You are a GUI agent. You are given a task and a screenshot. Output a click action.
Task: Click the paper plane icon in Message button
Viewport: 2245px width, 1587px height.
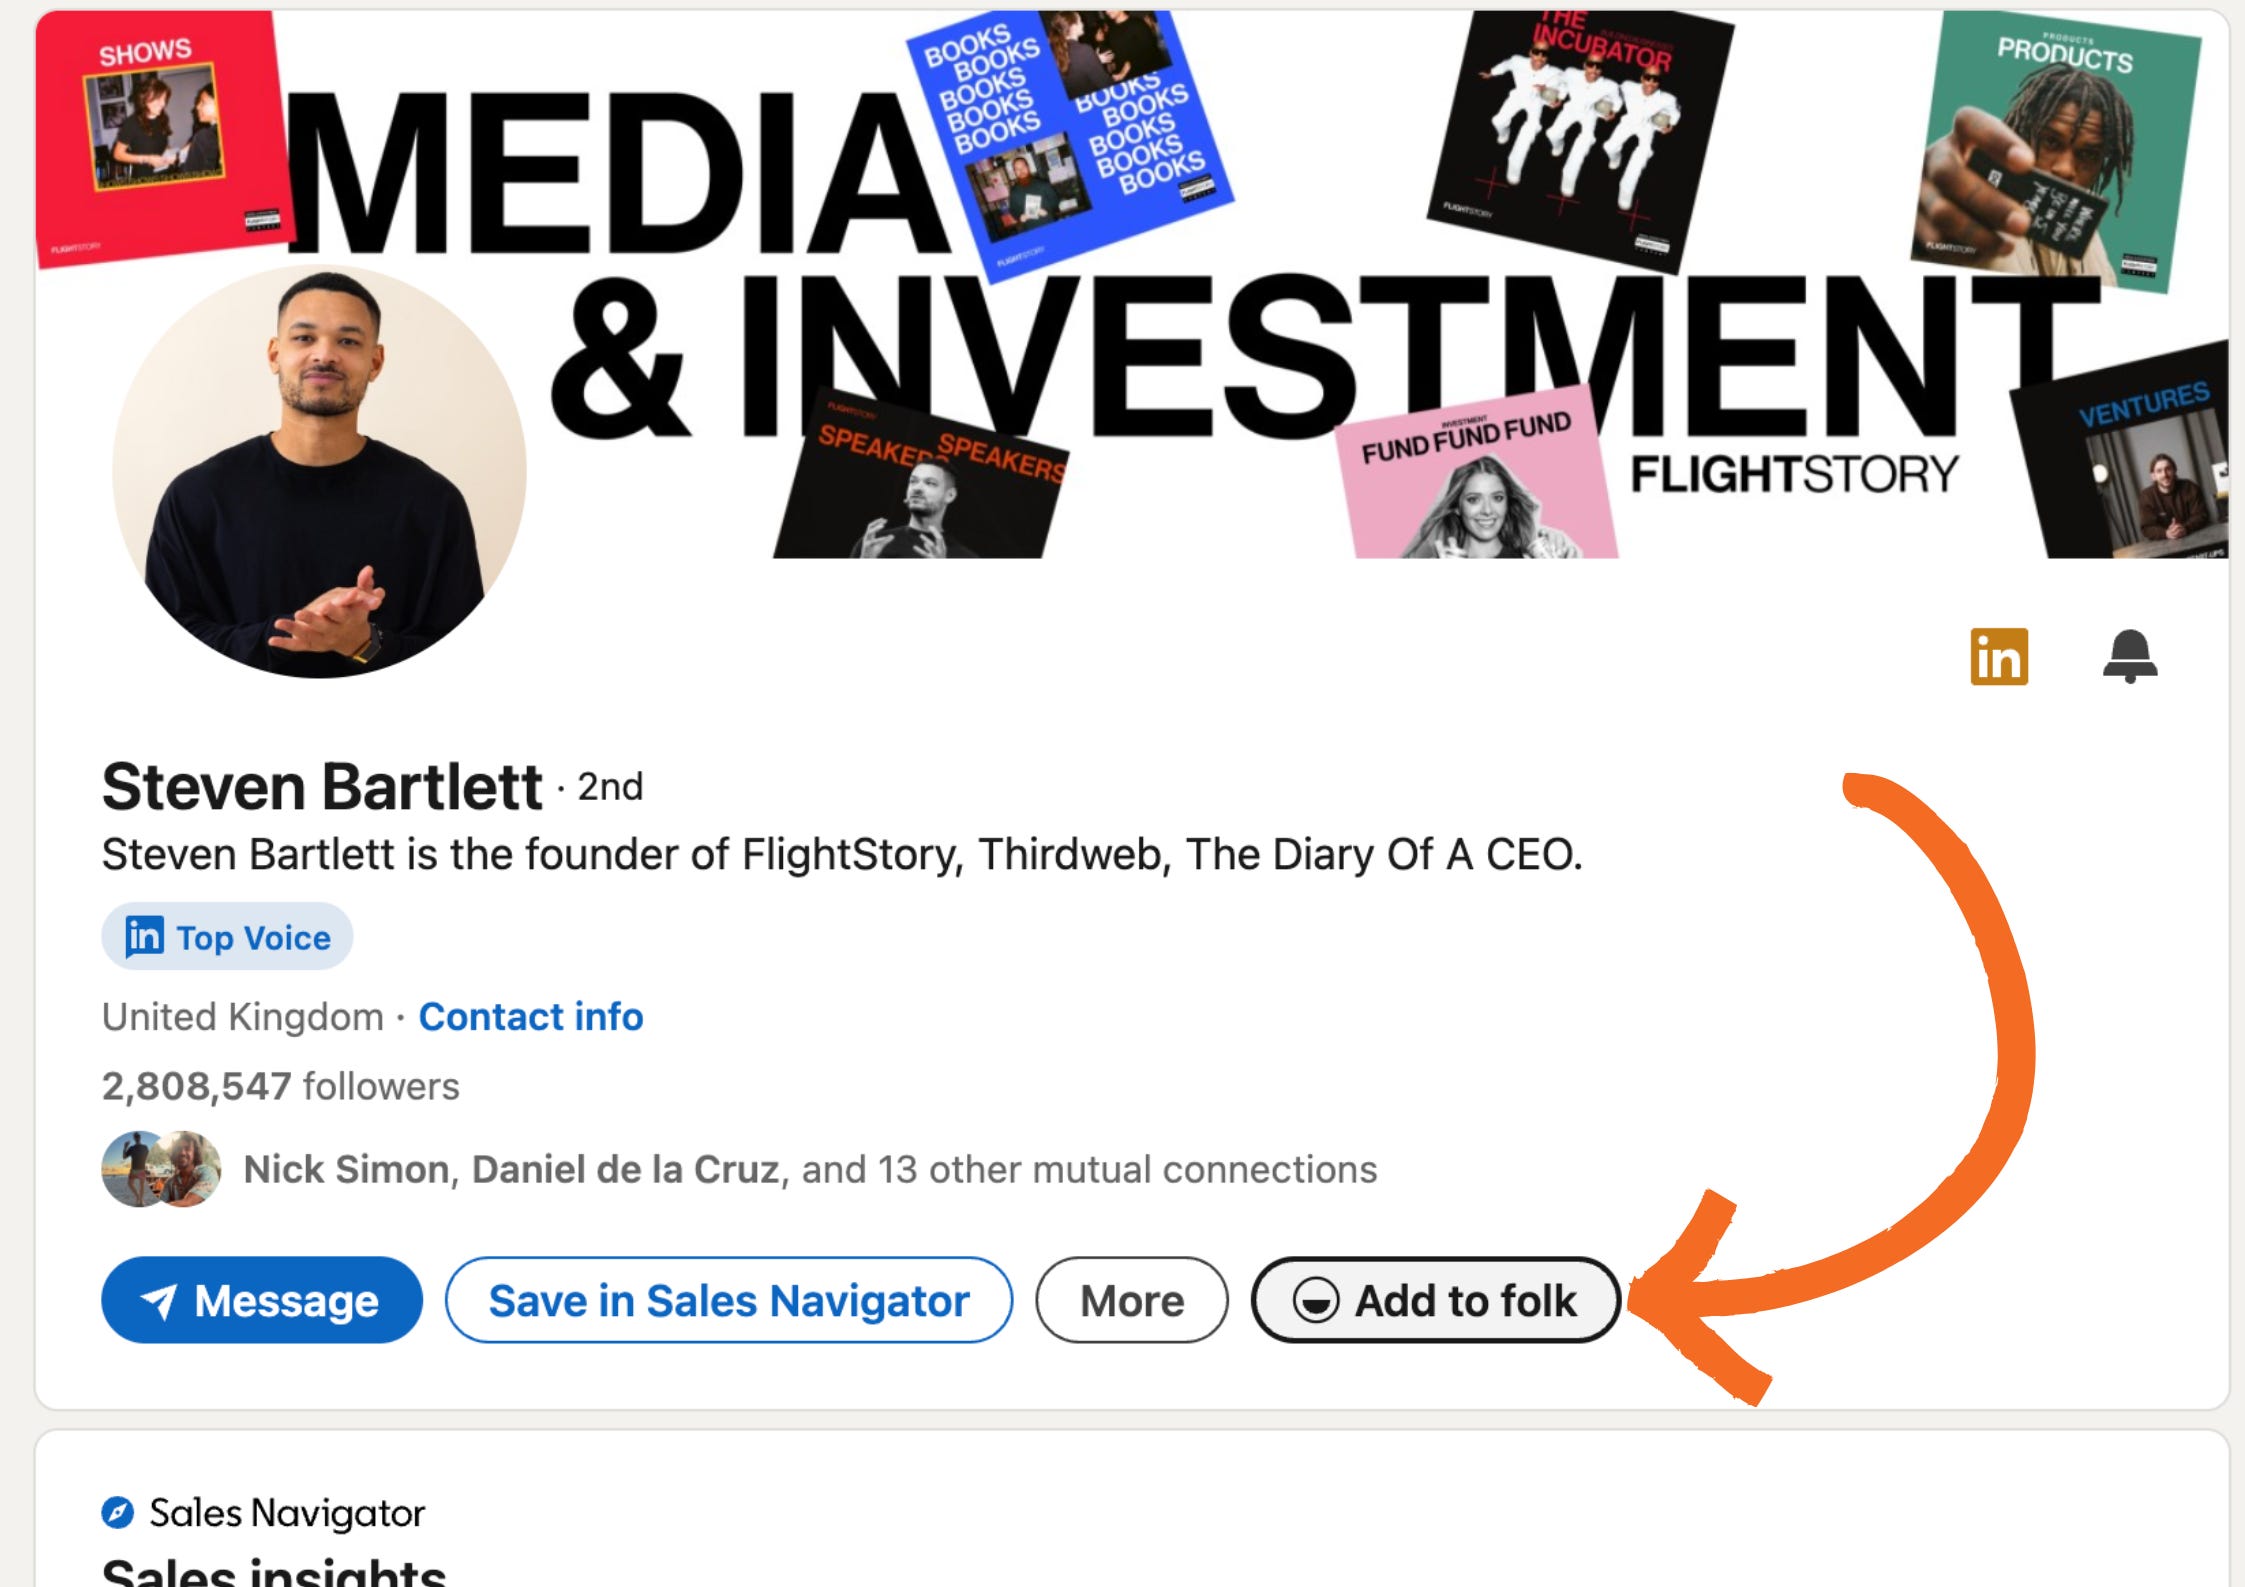click(160, 1301)
